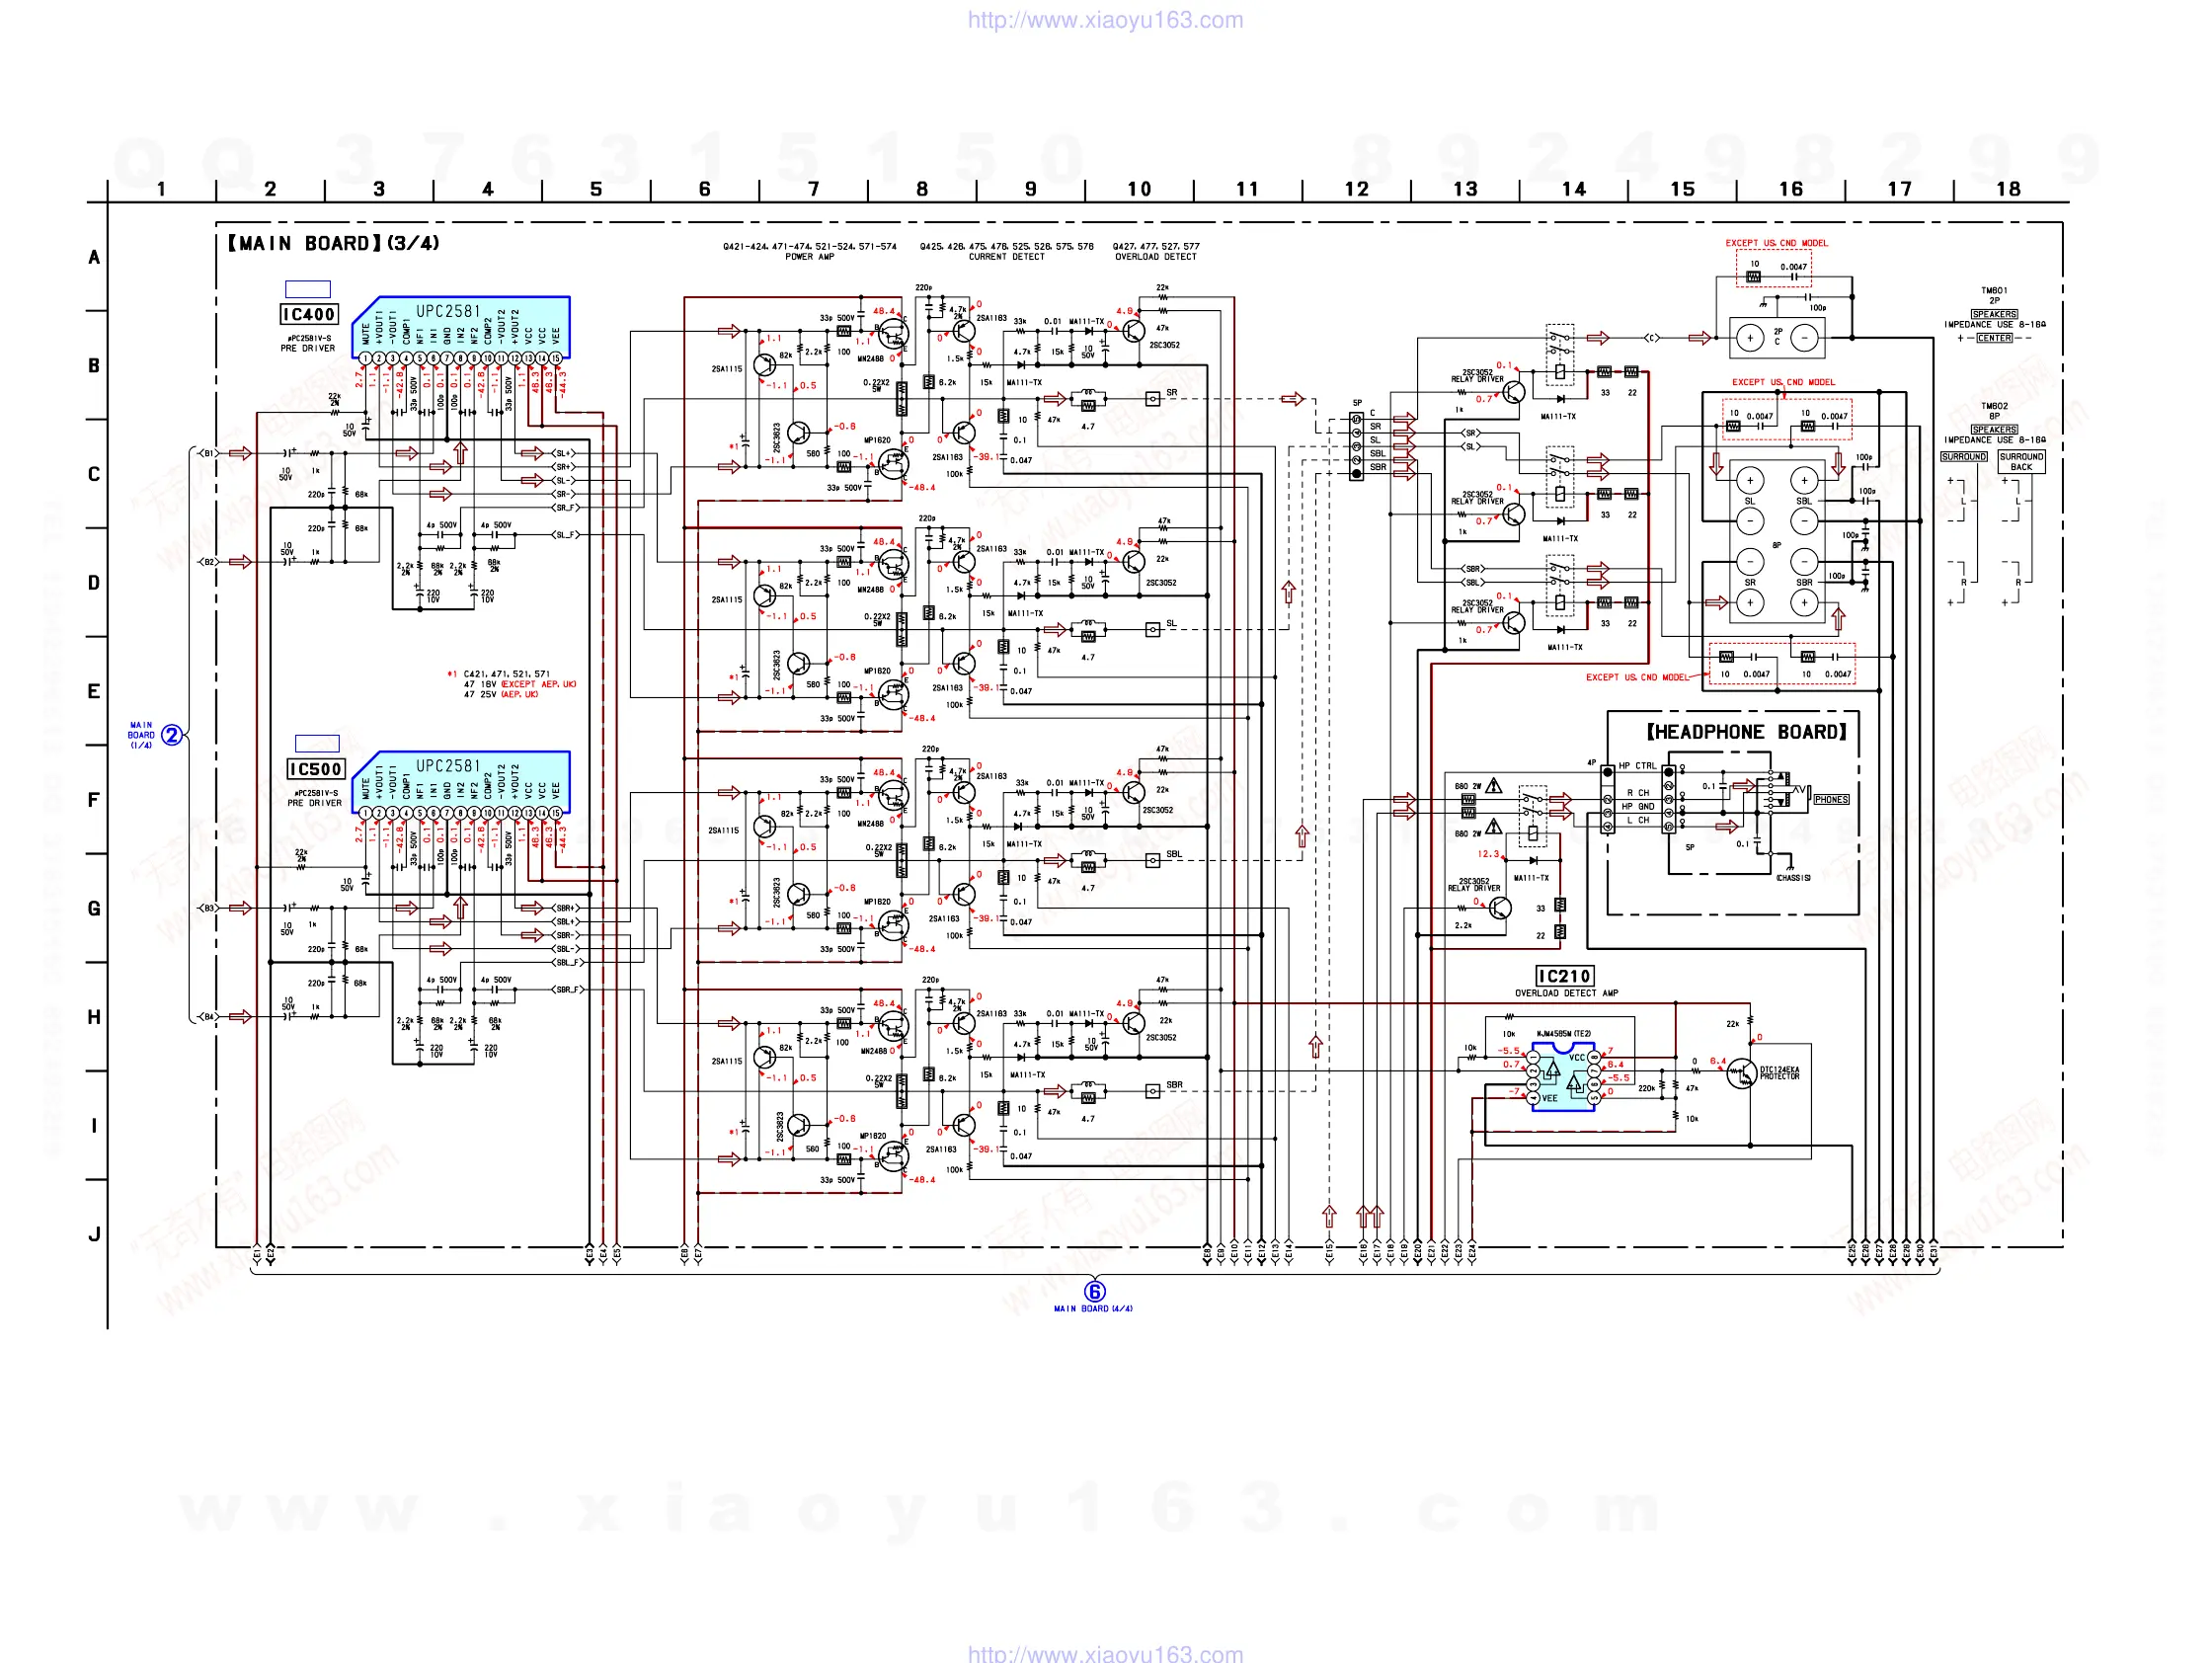Open the xiaoyu163.com link at bottom
The width and height of the screenshot is (2212, 1663).
[x=1105, y=1653]
